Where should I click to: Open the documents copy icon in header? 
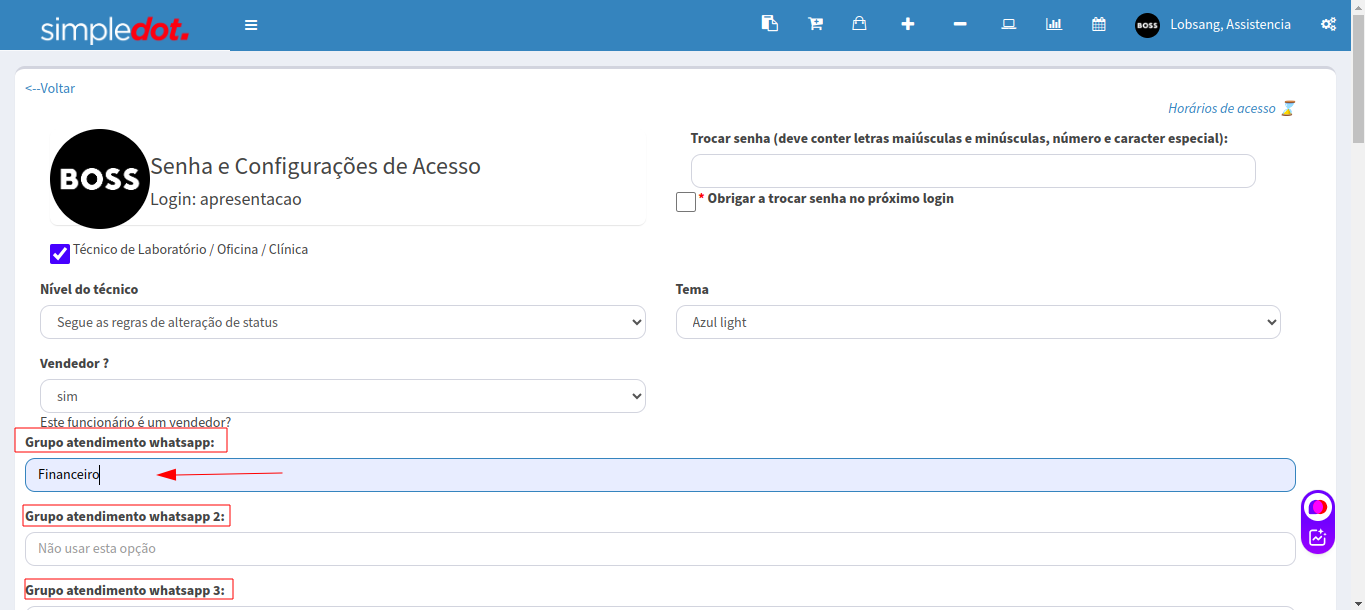[x=769, y=24]
